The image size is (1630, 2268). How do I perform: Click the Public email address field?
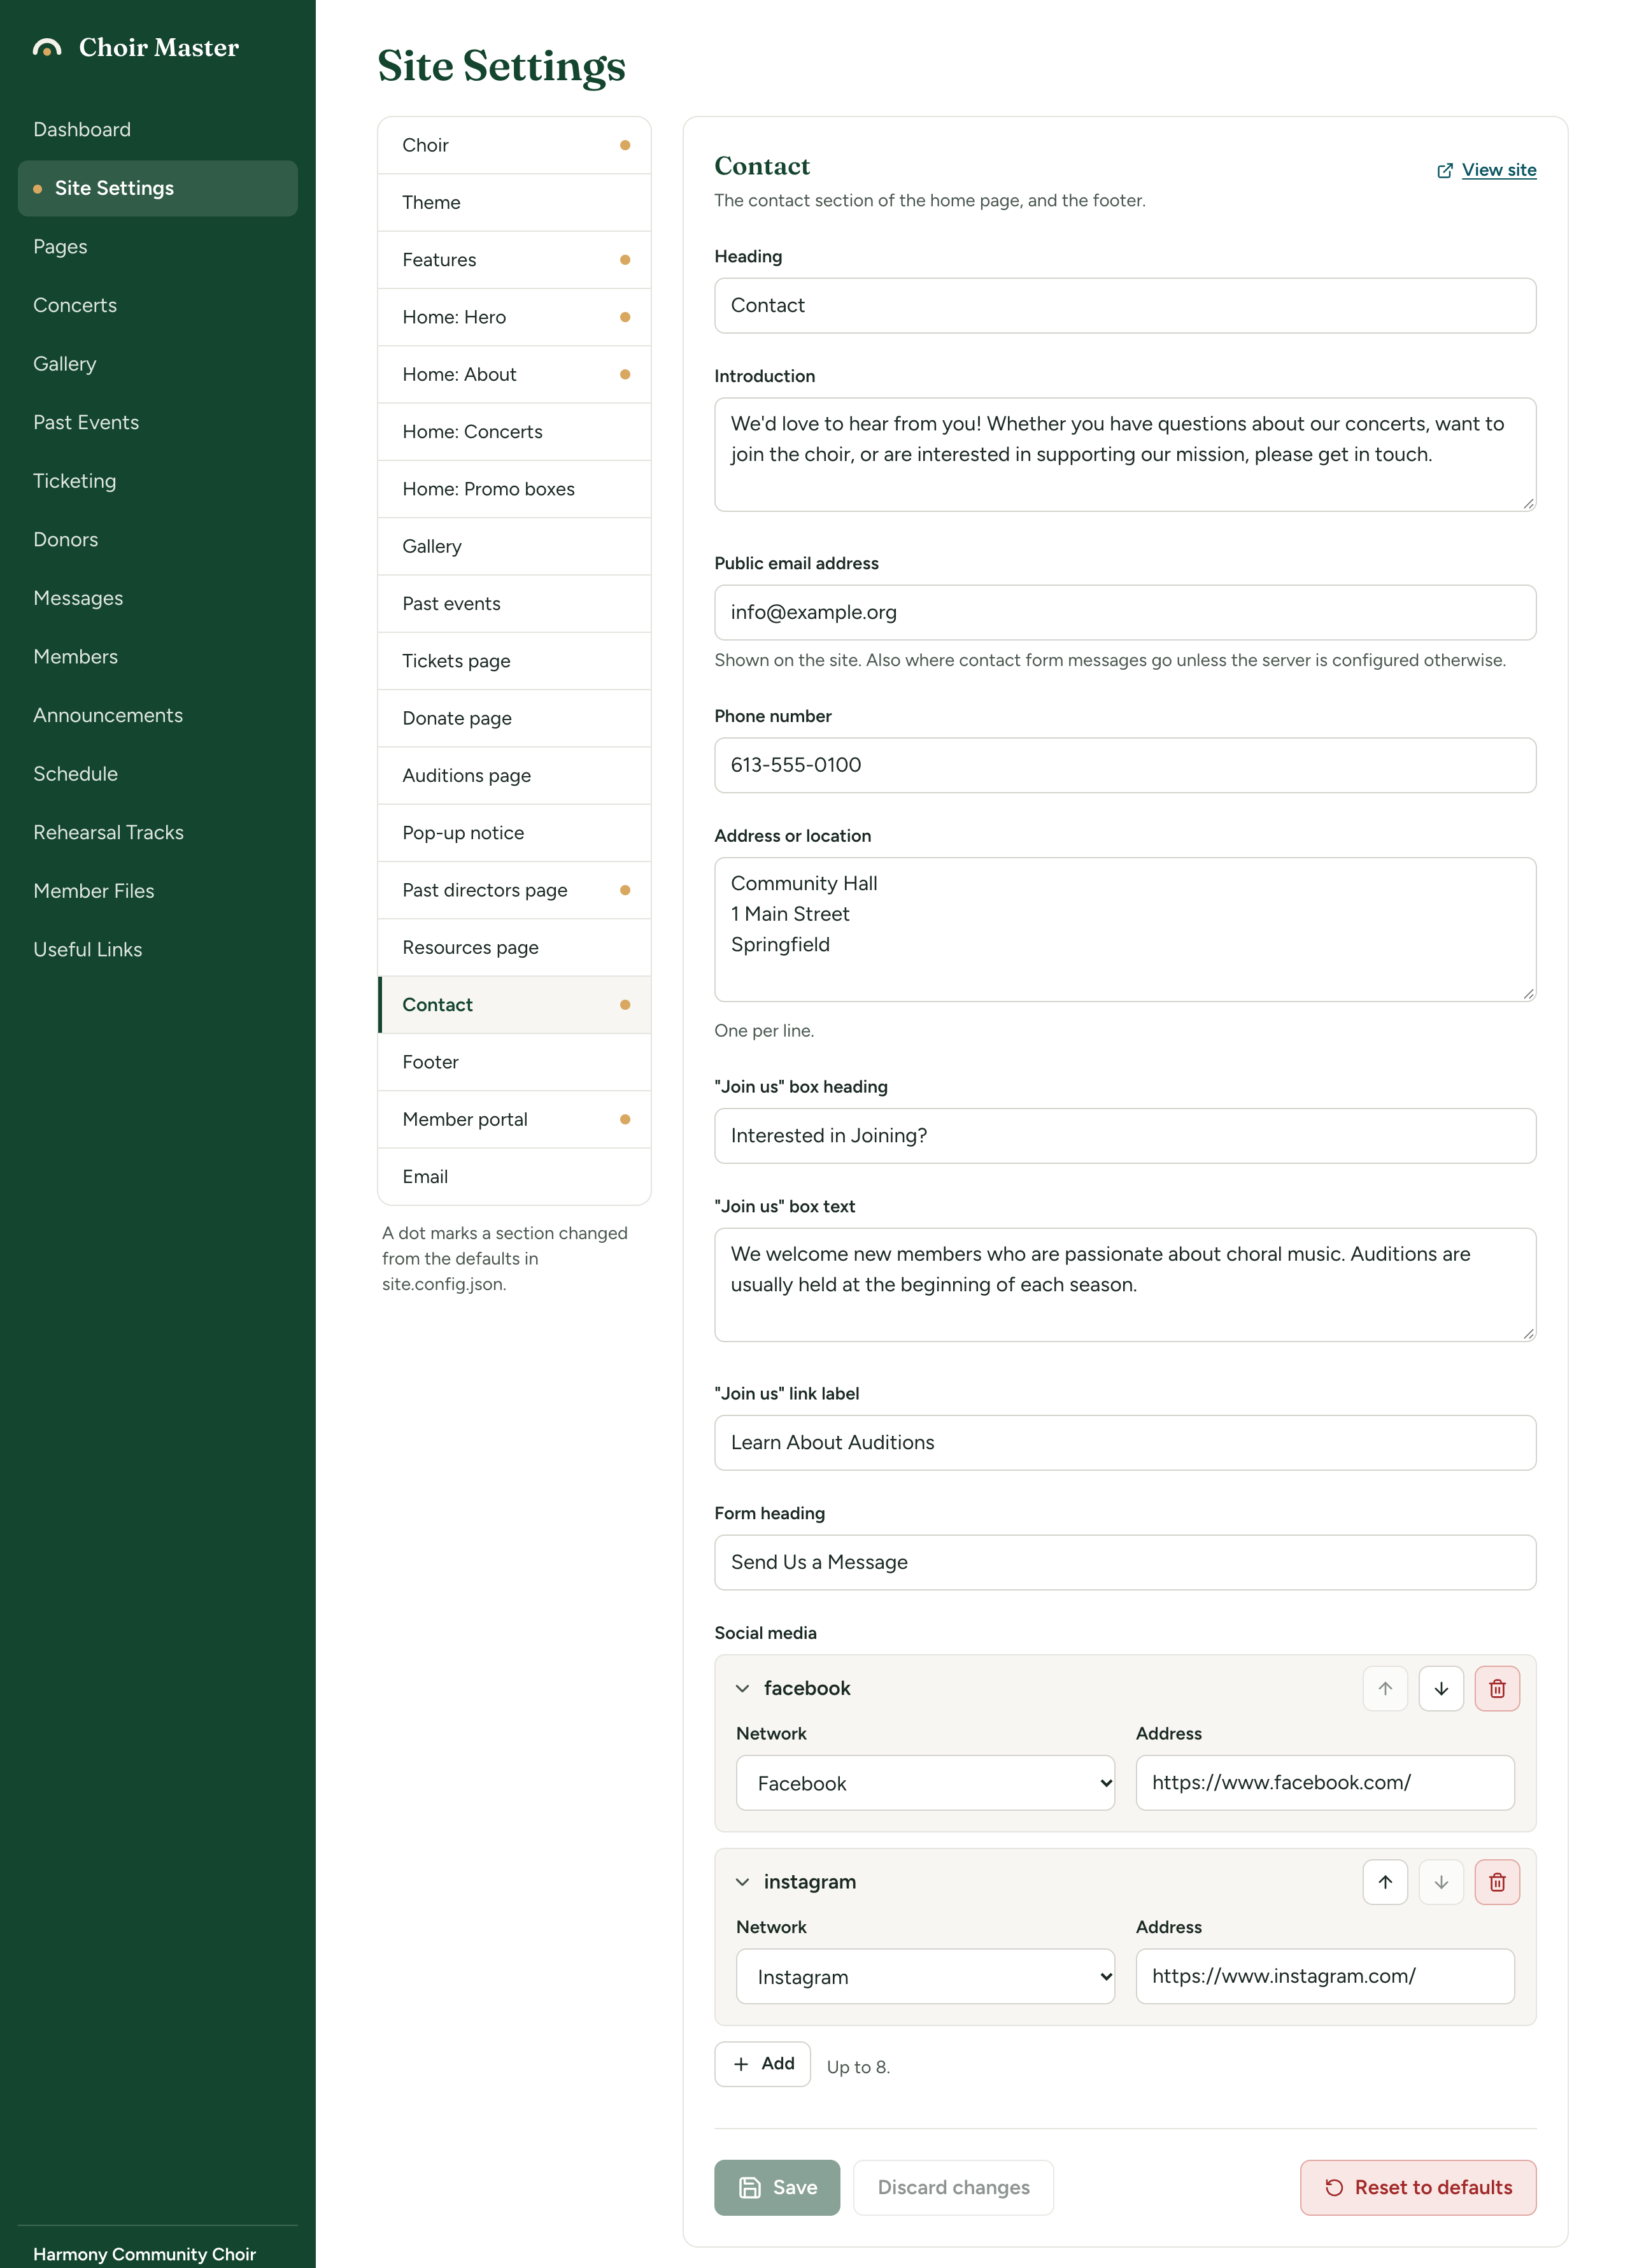pos(1125,612)
